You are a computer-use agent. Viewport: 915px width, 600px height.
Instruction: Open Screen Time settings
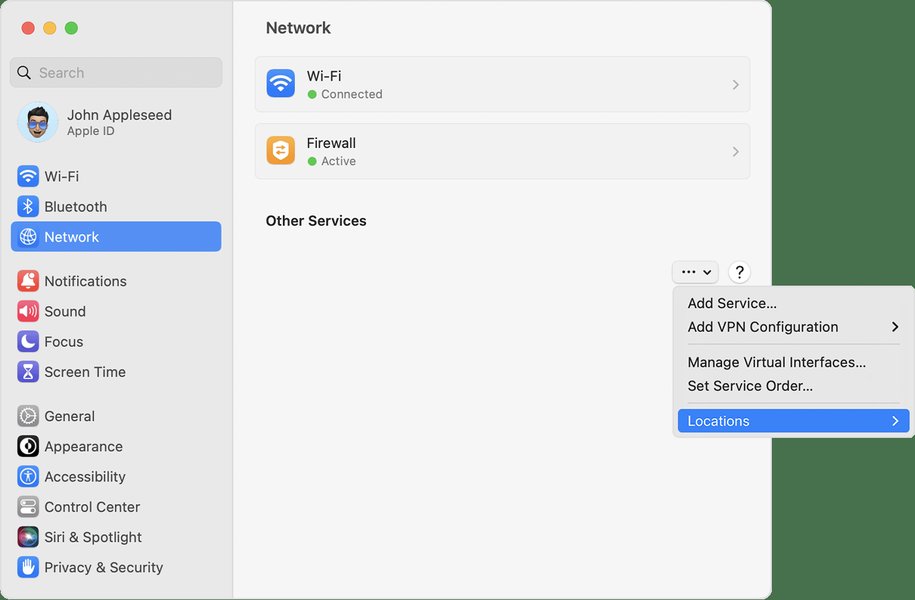coord(84,371)
